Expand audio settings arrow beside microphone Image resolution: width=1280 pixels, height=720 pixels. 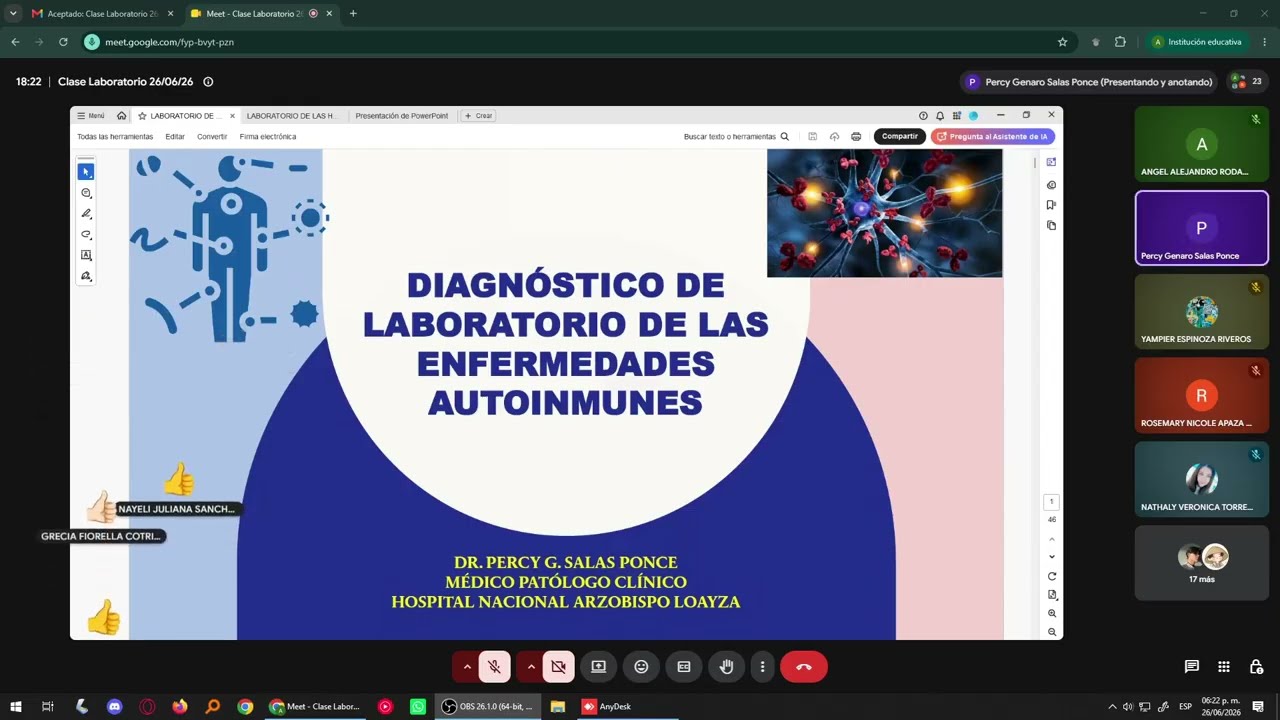point(466,667)
